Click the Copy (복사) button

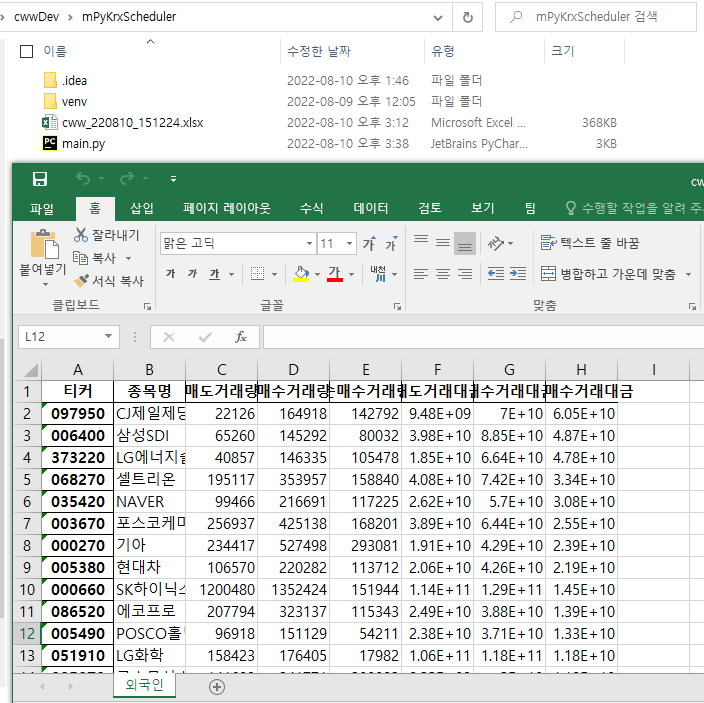point(95,258)
